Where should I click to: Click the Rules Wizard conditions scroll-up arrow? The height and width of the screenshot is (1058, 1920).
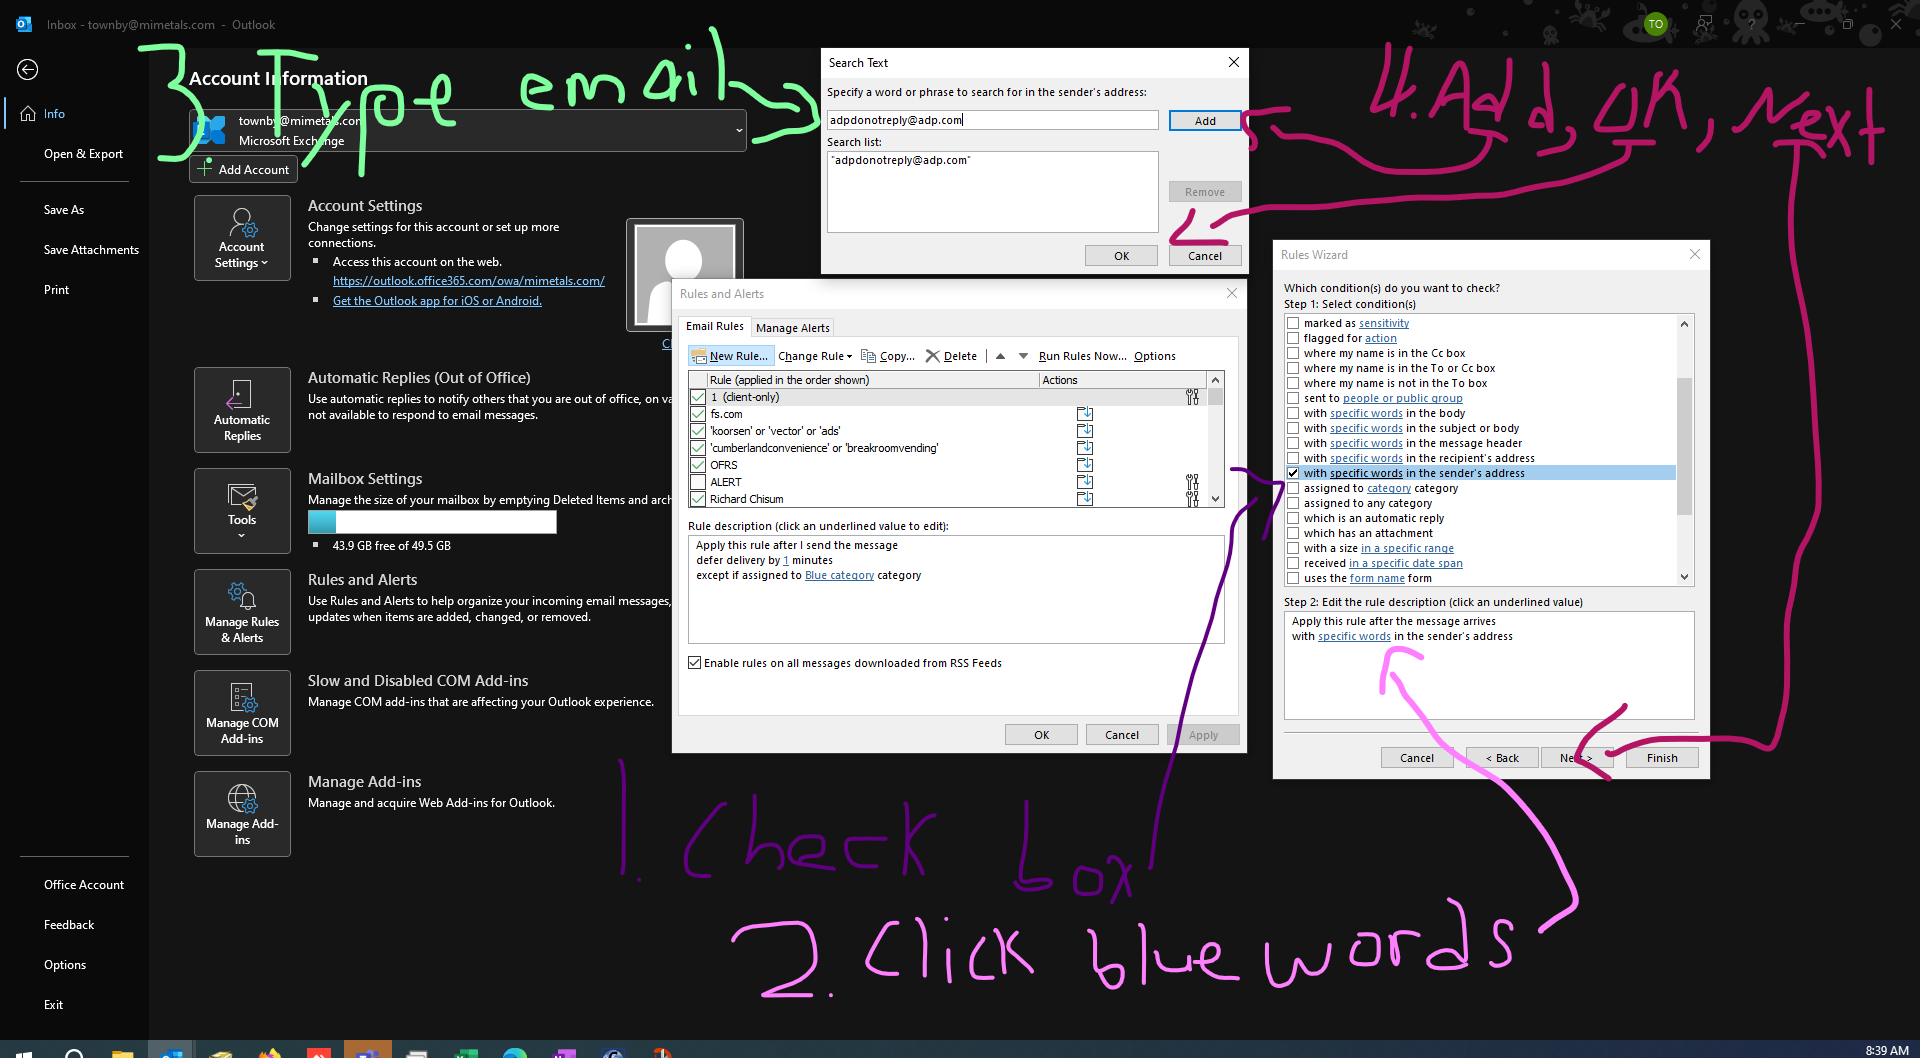tap(1684, 323)
